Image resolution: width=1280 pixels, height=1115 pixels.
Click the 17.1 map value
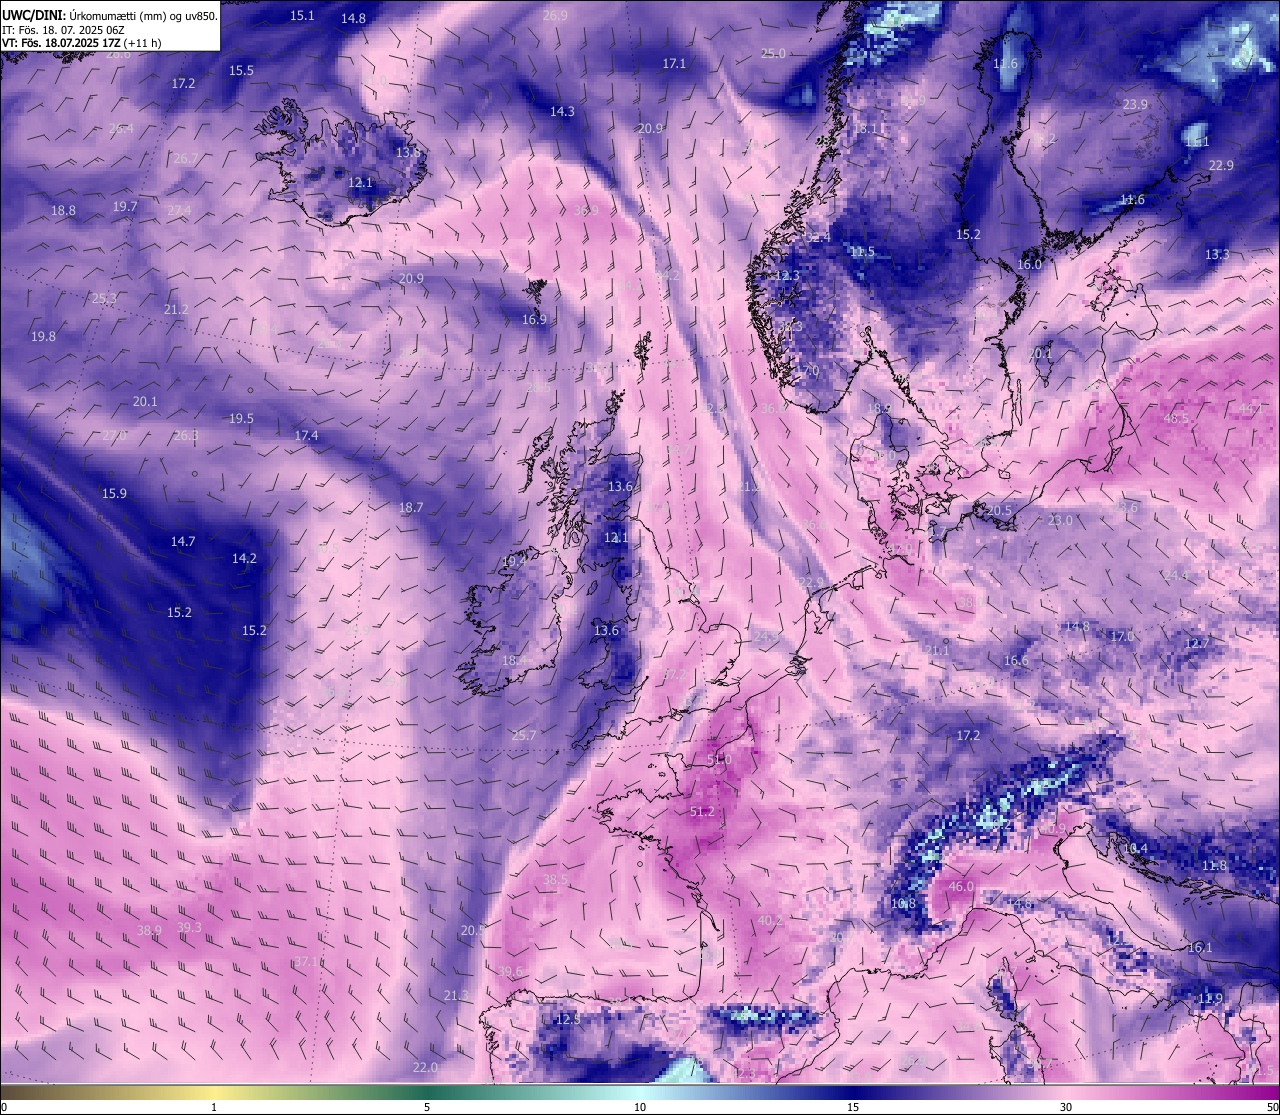point(674,63)
